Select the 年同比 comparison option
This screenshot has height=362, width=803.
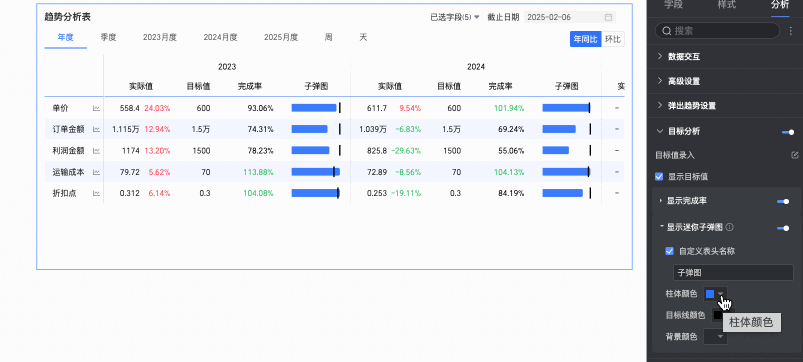[x=585, y=39]
